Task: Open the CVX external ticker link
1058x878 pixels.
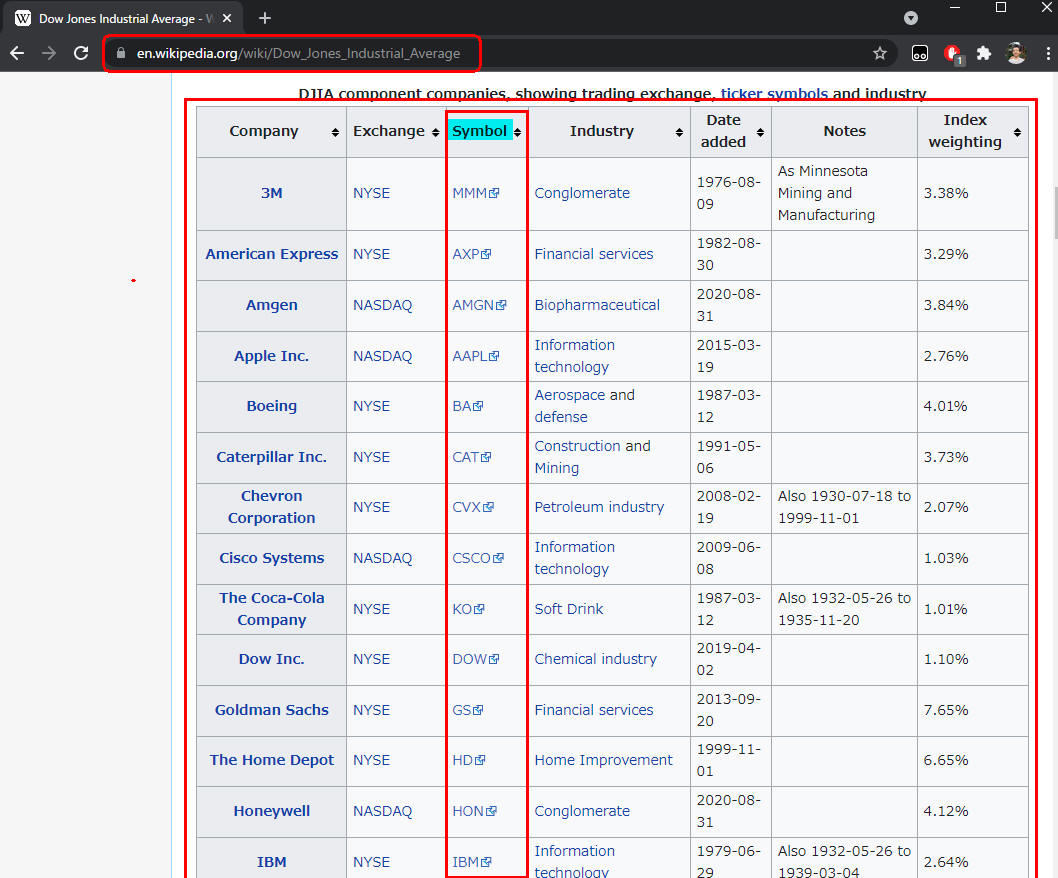Action: pyautogui.click(x=473, y=507)
